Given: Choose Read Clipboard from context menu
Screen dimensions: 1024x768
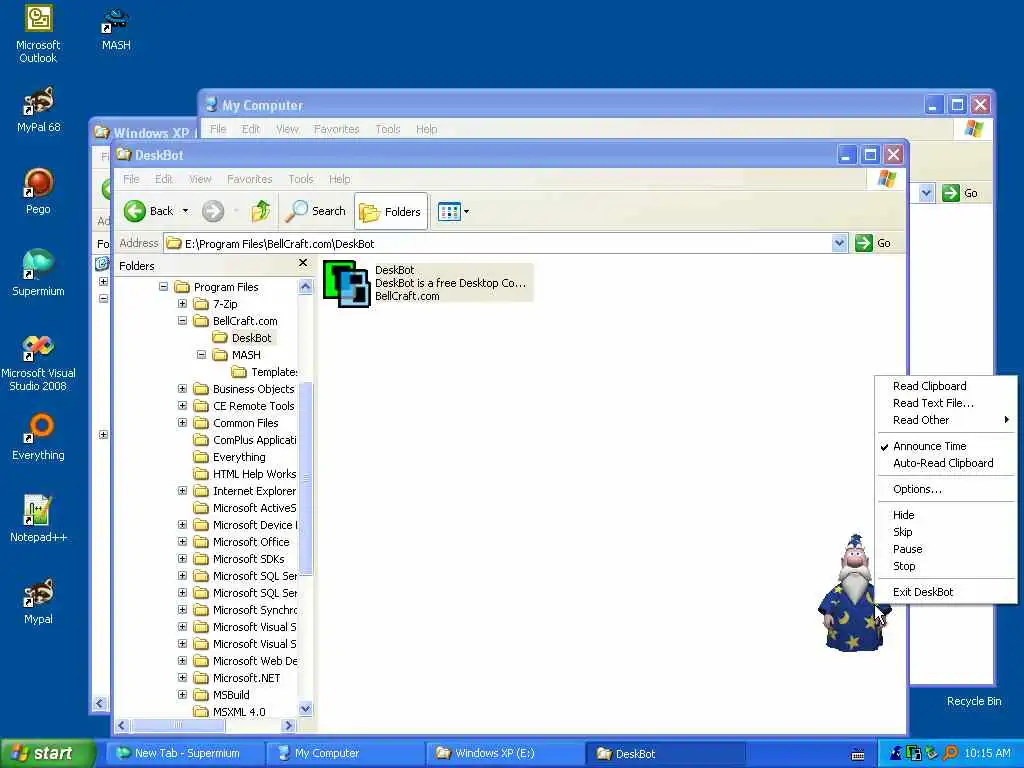Looking at the screenshot, I should pos(946,386).
